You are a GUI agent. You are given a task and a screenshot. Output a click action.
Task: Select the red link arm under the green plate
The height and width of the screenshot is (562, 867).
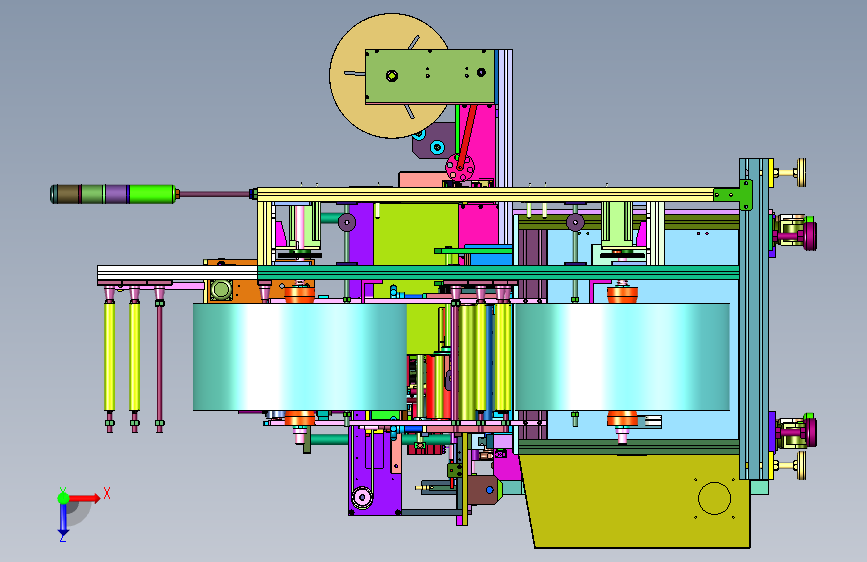point(467,136)
